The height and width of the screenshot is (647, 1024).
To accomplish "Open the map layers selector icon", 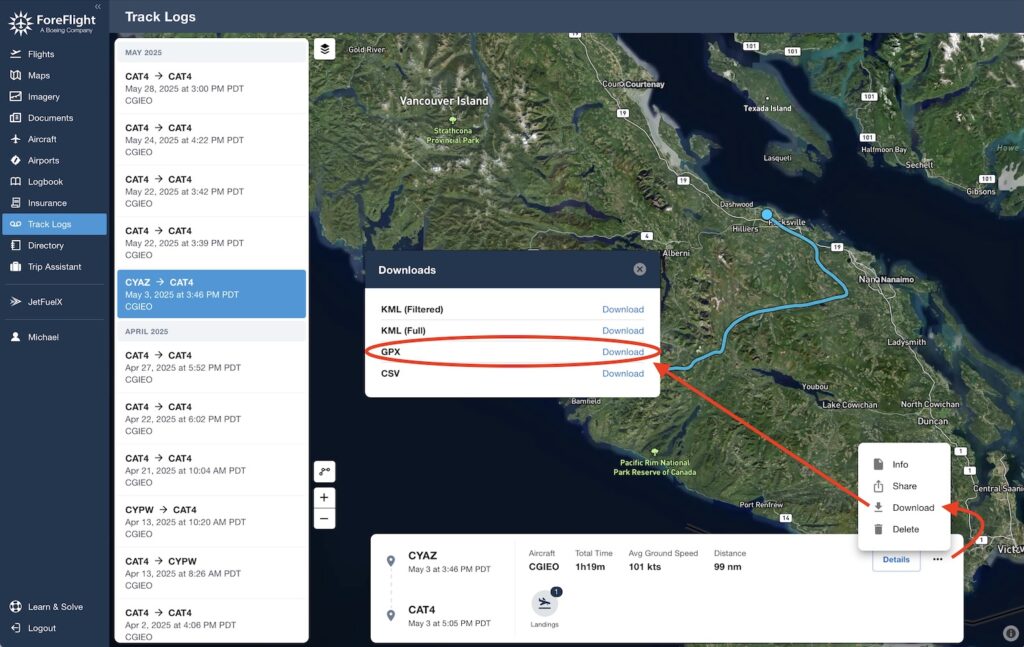I will [x=324, y=49].
